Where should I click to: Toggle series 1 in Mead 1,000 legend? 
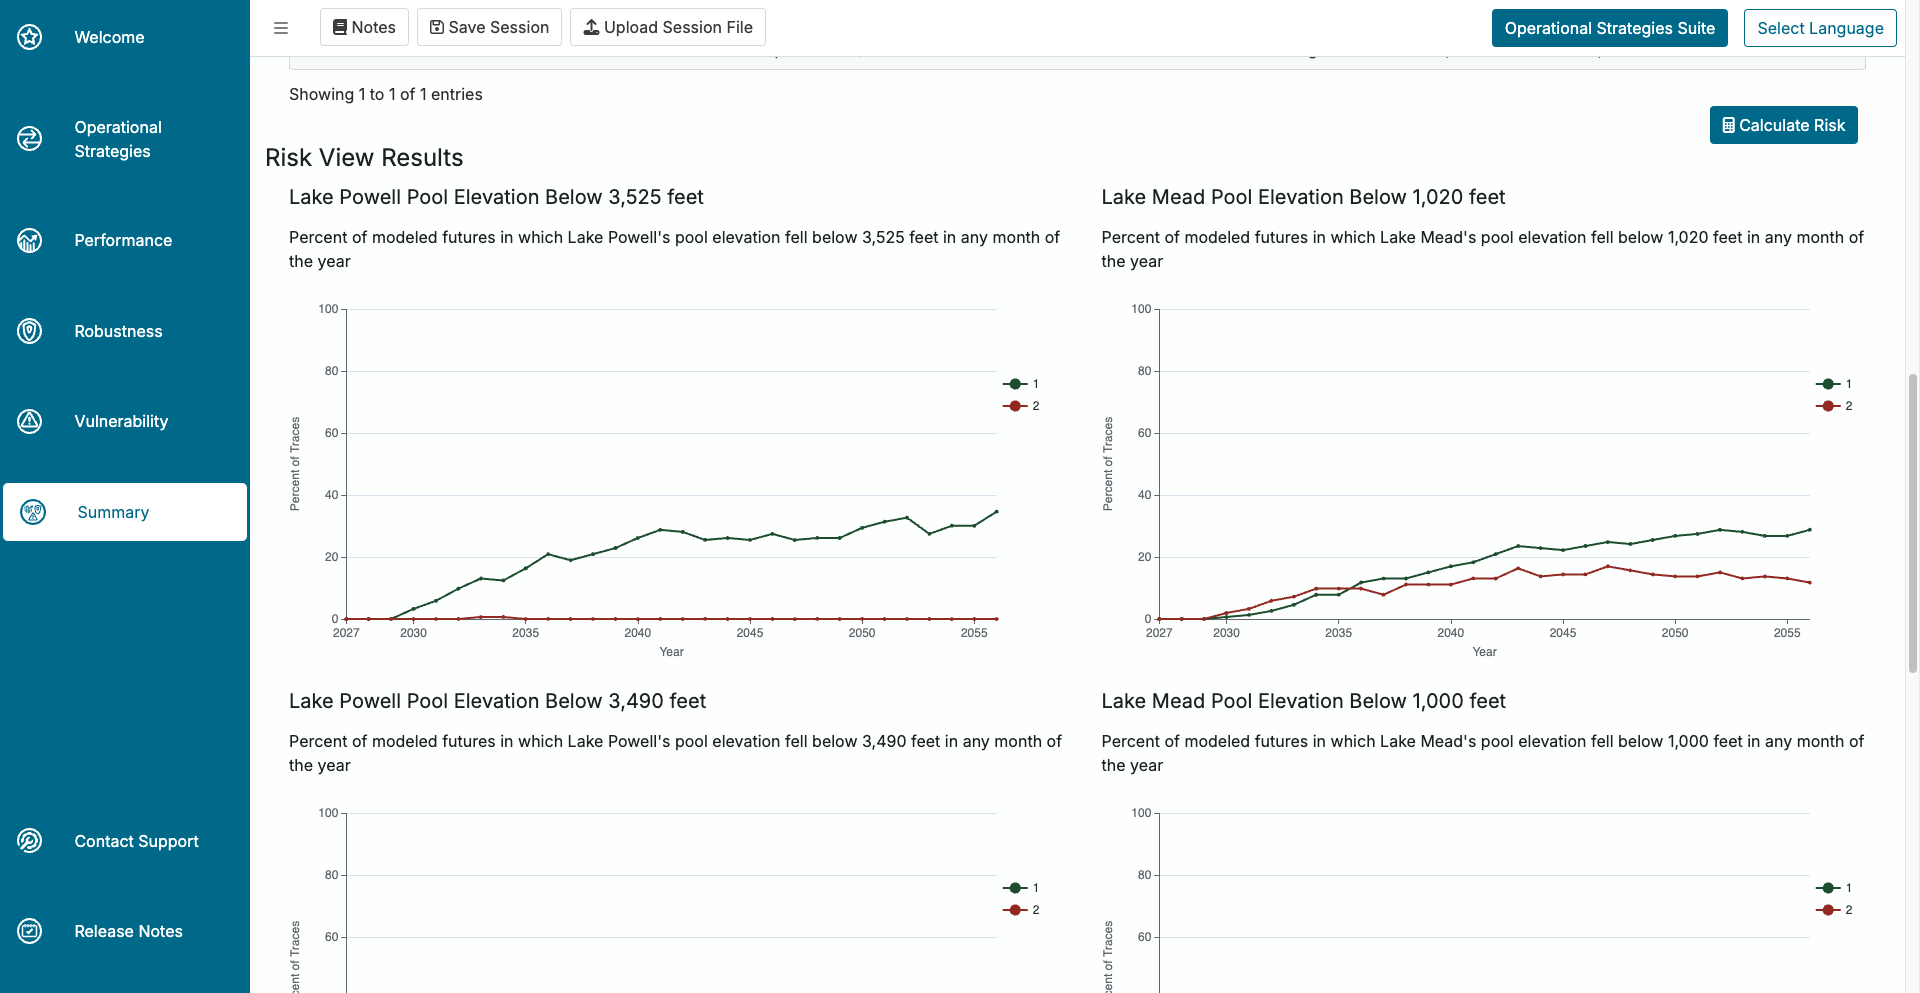point(1835,888)
